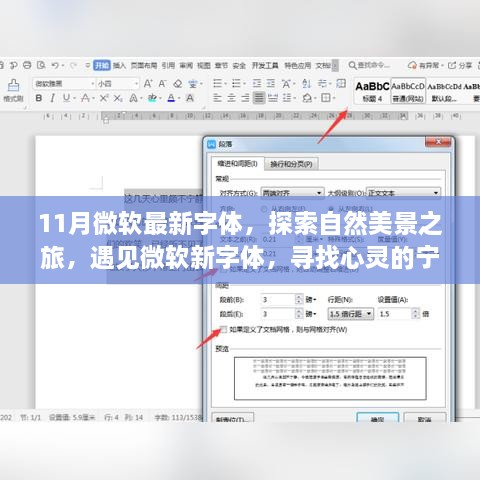480x480 pixels.
Task: Confirm the paragraph dialog with 确定
Action: pyautogui.click(x=377, y=418)
